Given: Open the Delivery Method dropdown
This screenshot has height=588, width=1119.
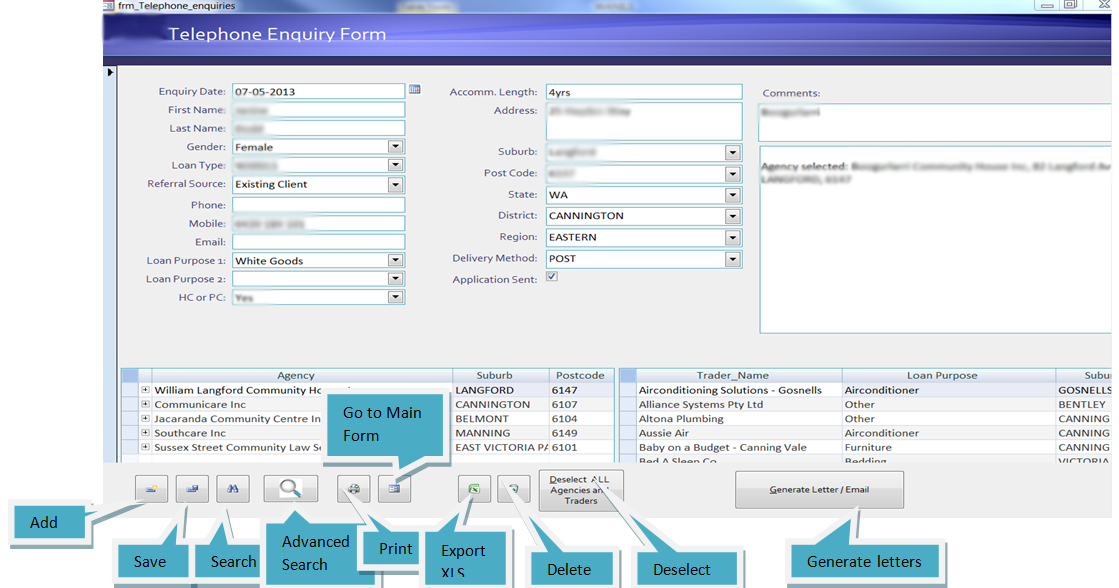Looking at the screenshot, I should click(x=731, y=258).
